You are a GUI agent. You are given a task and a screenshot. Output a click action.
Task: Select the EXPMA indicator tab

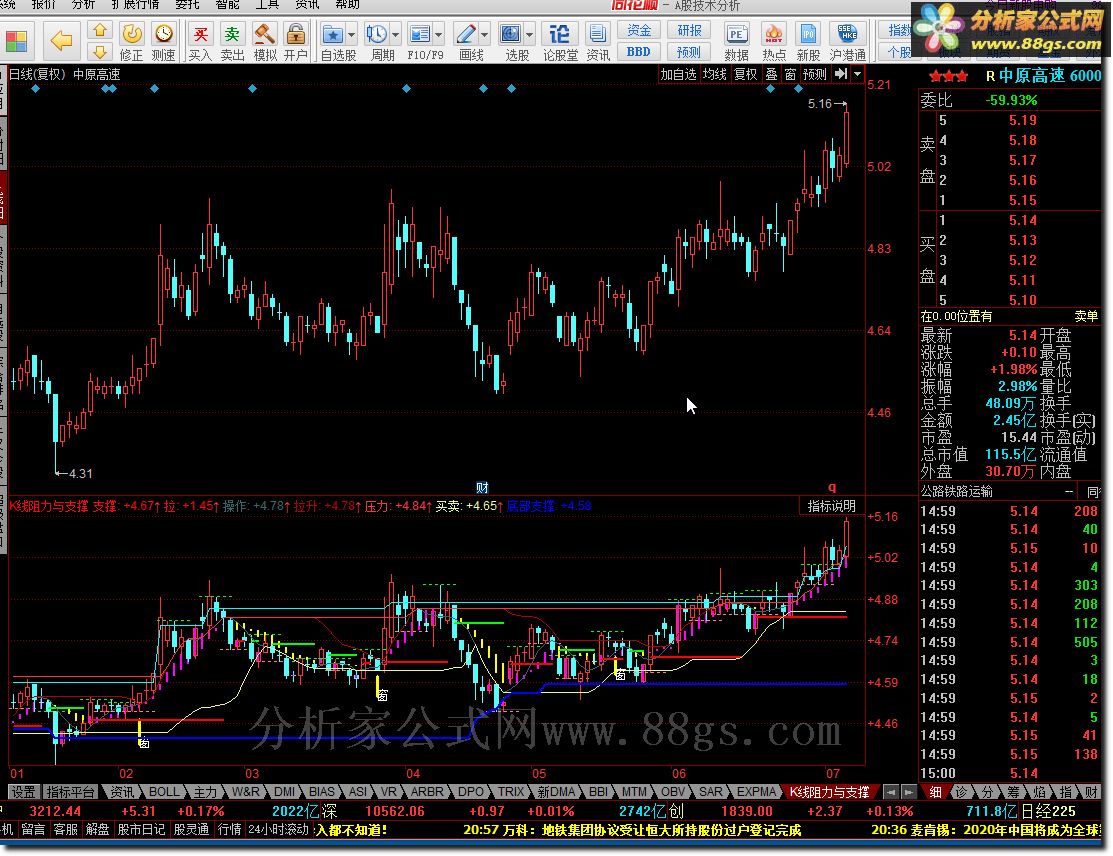pyautogui.click(x=756, y=791)
